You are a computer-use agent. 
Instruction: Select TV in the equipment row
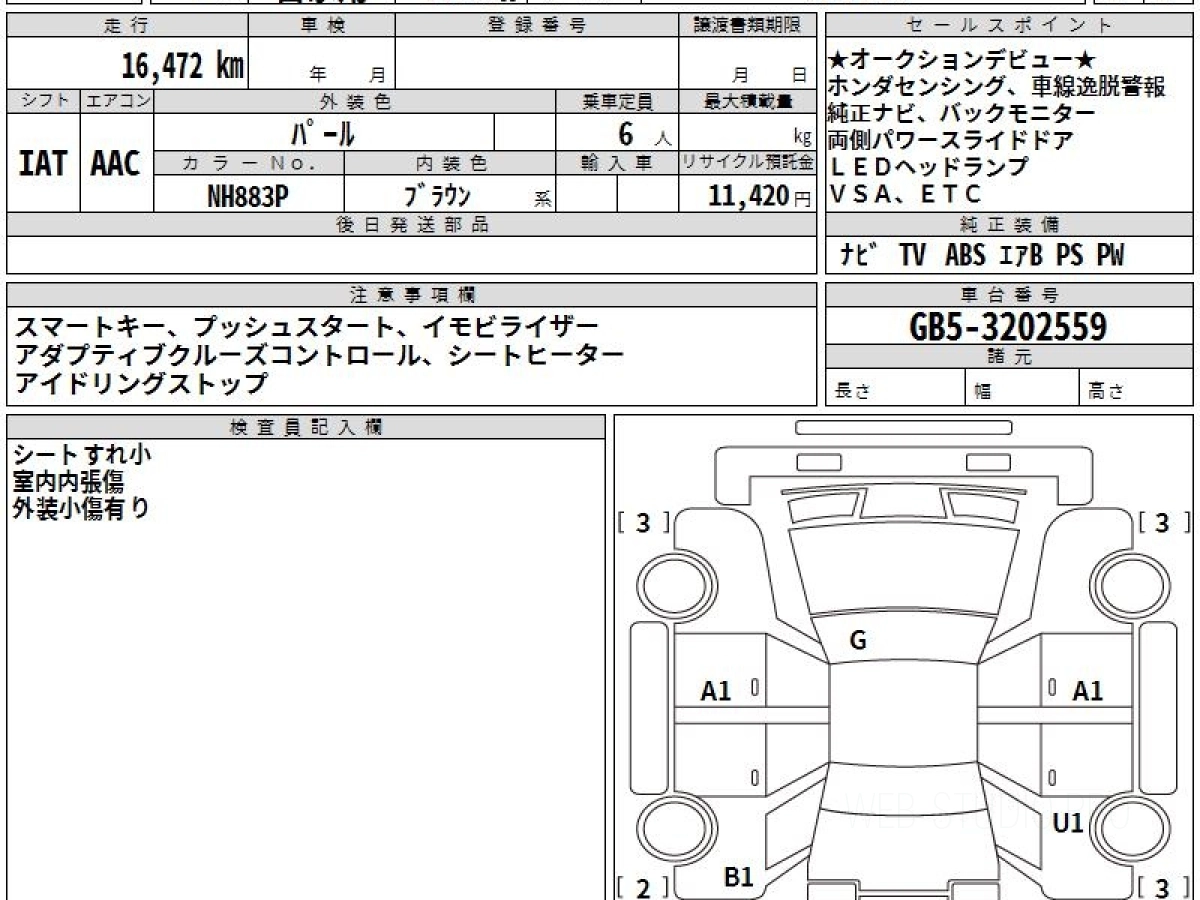[x=912, y=256]
